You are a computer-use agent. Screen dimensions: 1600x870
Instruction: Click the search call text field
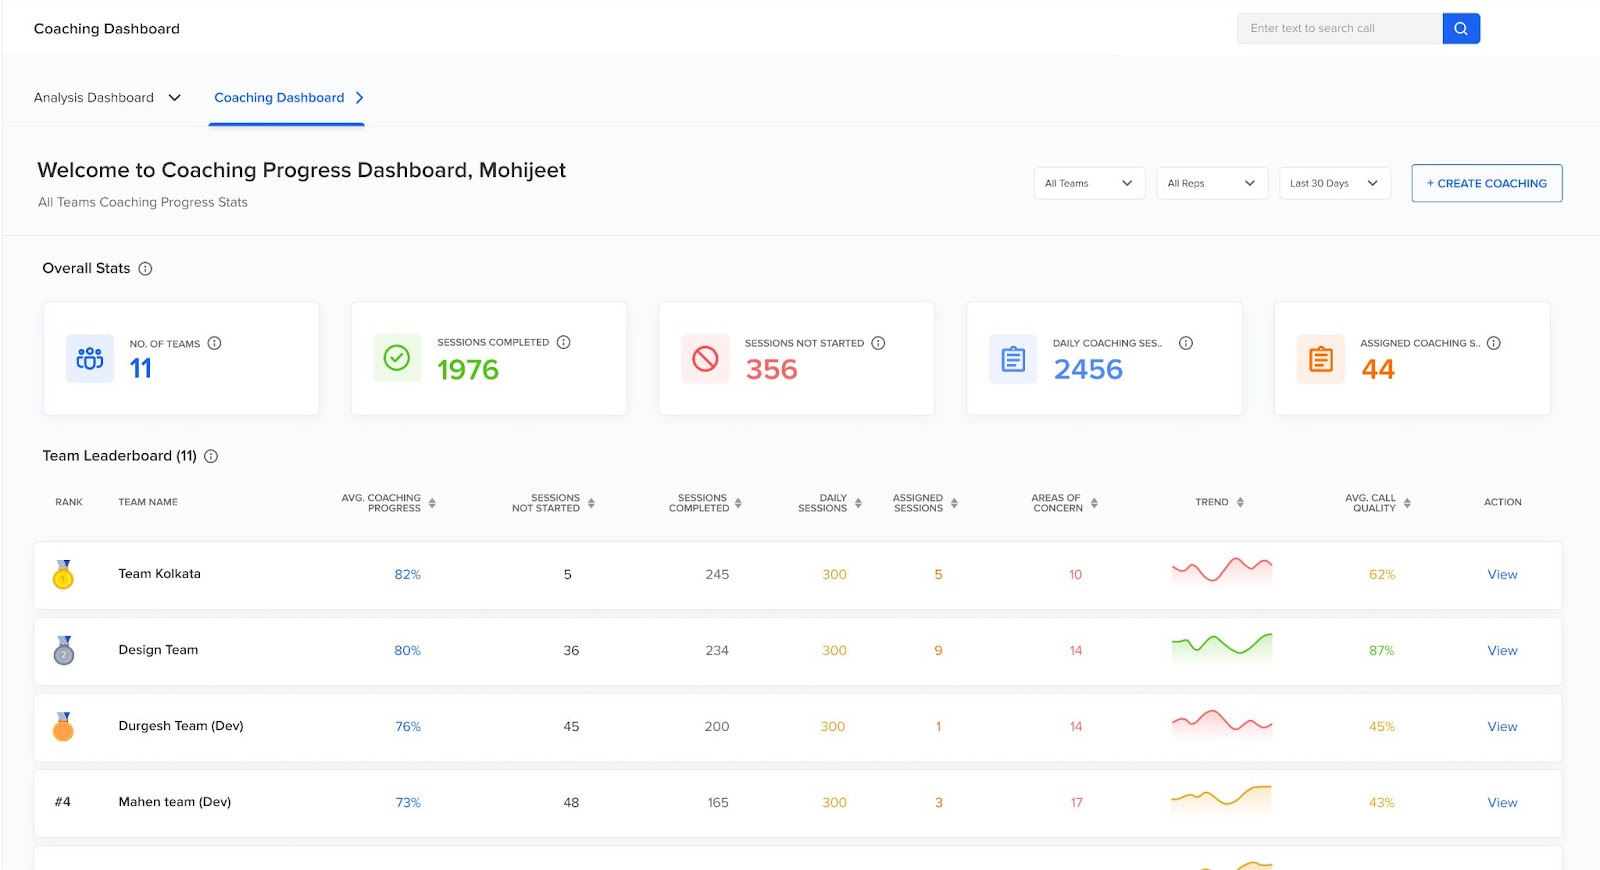[1340, 28]
